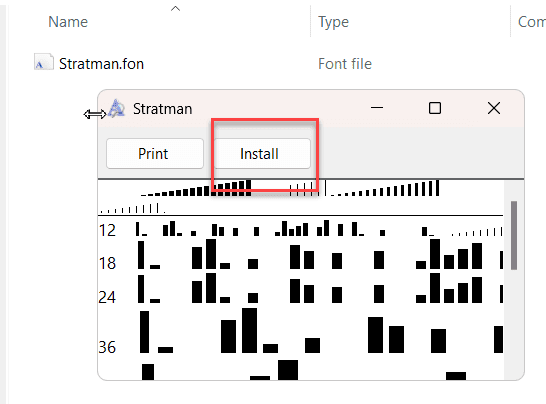
Task: Click the 18 point font sample row
Action: click(301, 256)
